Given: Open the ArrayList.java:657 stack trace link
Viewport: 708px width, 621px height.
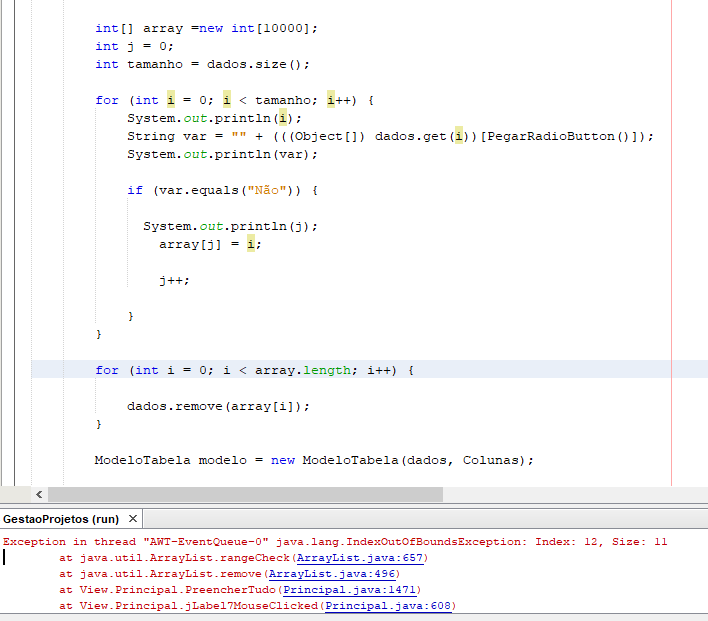Looking at the screenshot, I should 360,558.
